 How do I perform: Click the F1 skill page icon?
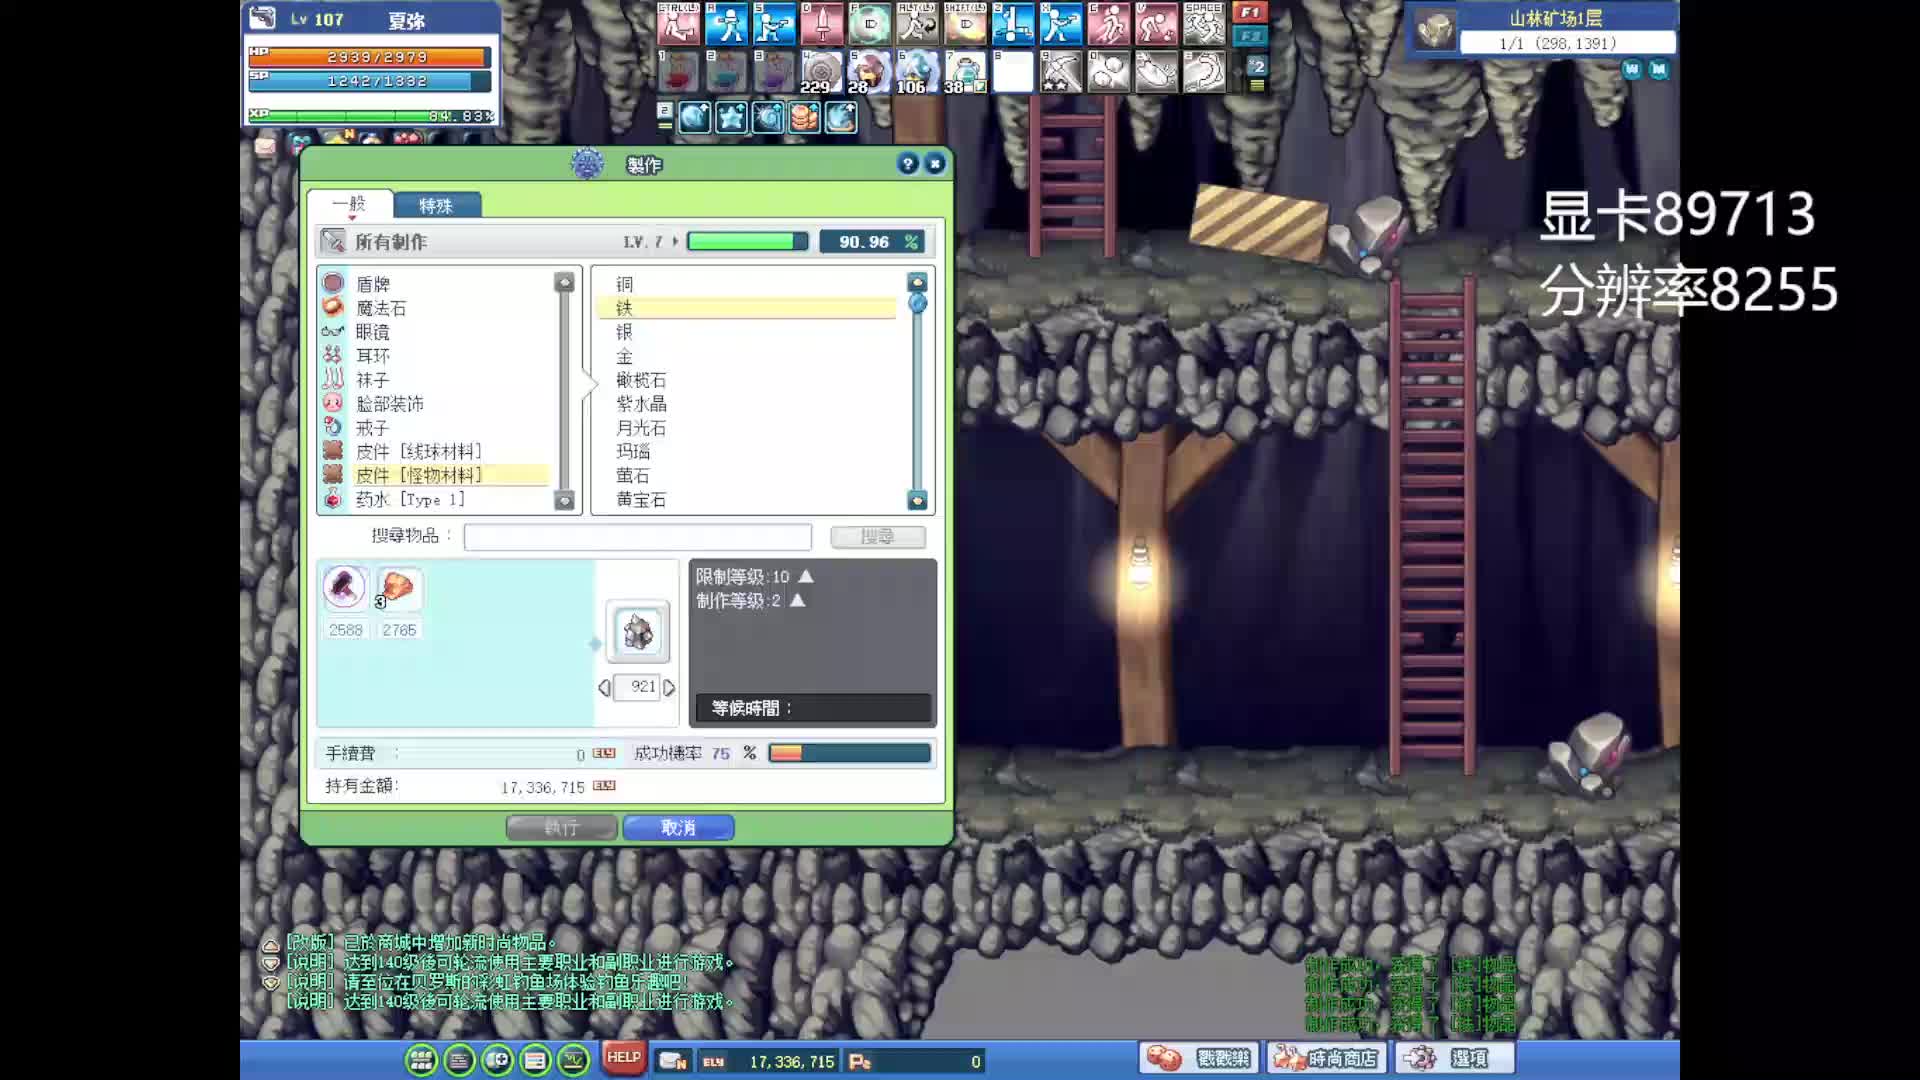pos(1250,13)
